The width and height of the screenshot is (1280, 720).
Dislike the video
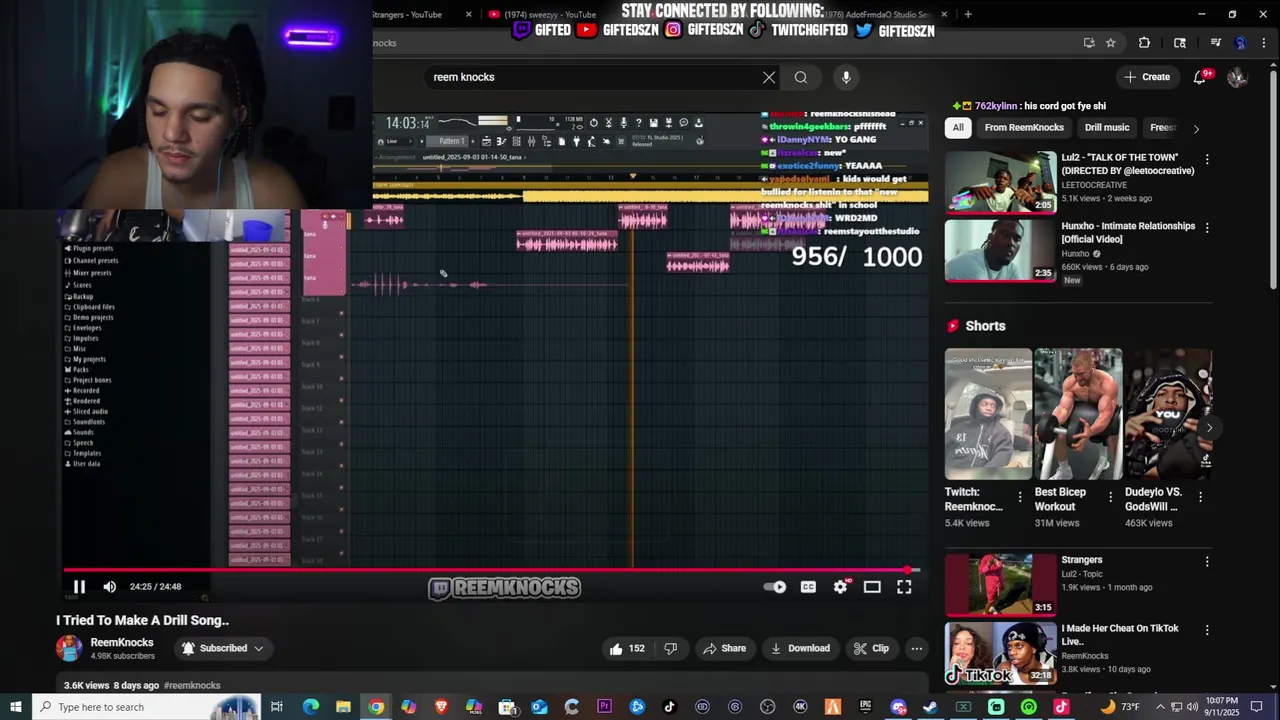point(670,648)
